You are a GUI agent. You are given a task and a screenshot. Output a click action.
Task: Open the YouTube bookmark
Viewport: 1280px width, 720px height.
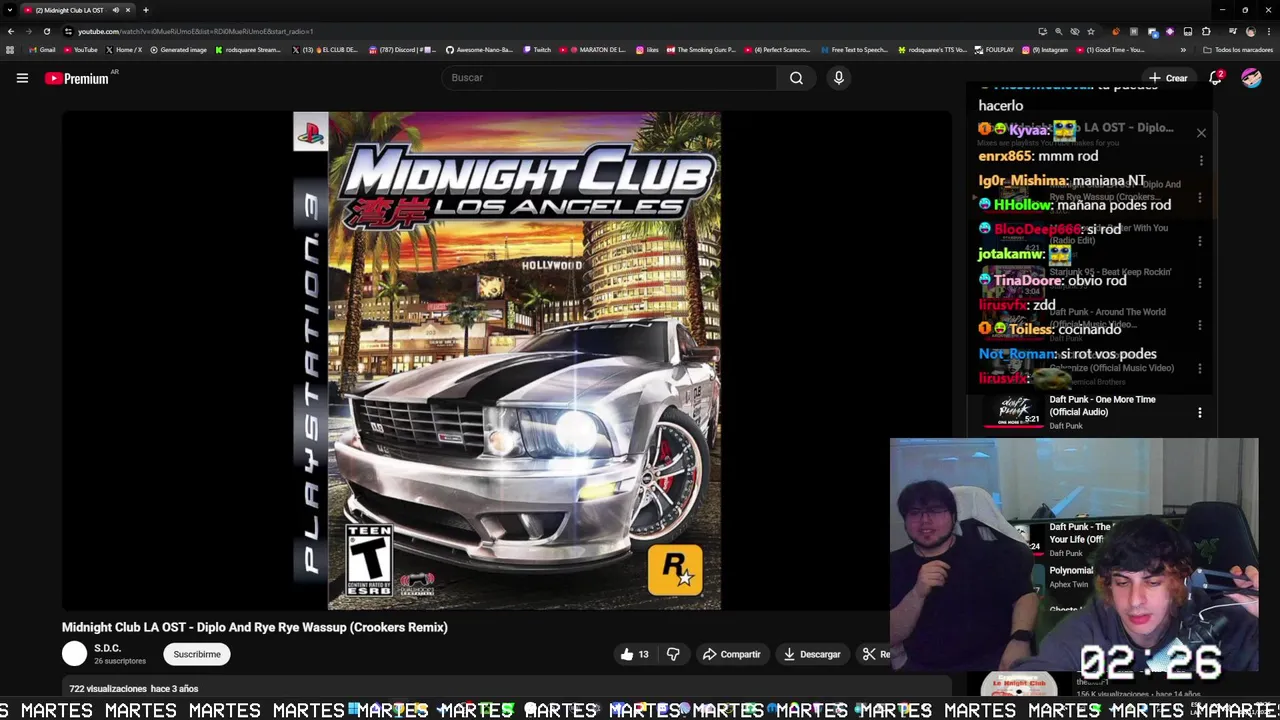pyautogui.click(x=80, y=50)
